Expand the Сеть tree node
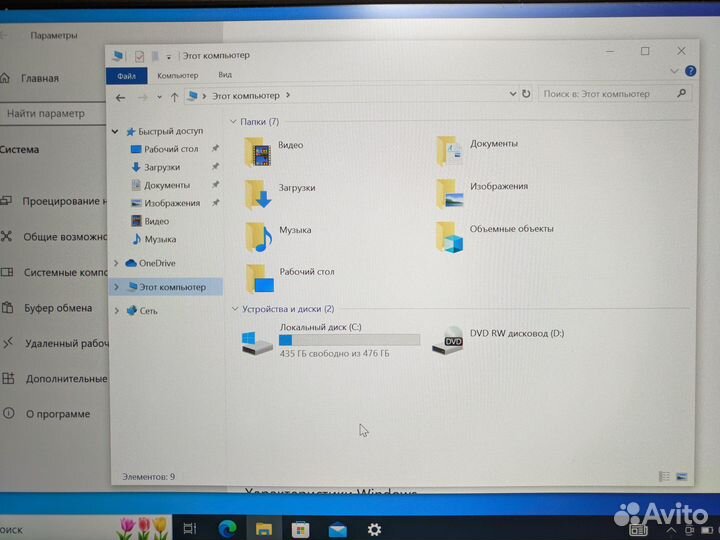Screen dimensions: 720x540 coord(117,311)
